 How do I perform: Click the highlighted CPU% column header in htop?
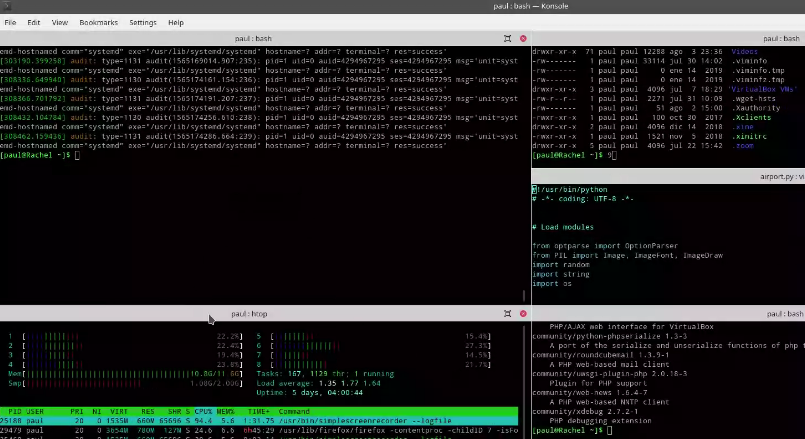click(203, 411)
